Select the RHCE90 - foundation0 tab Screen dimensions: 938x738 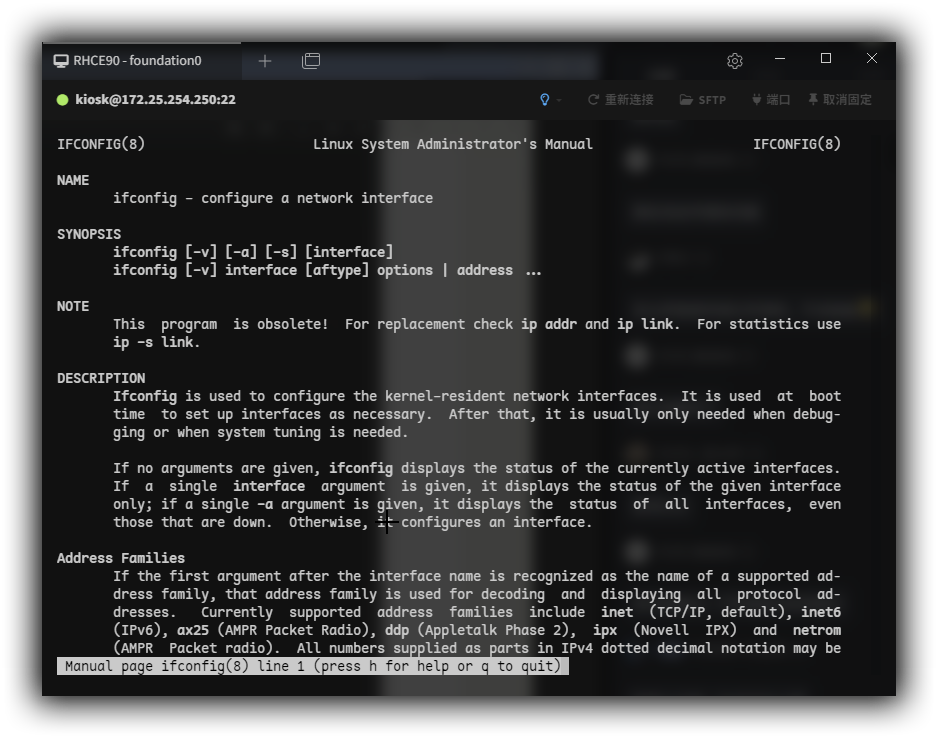click(x=137, y=61)
